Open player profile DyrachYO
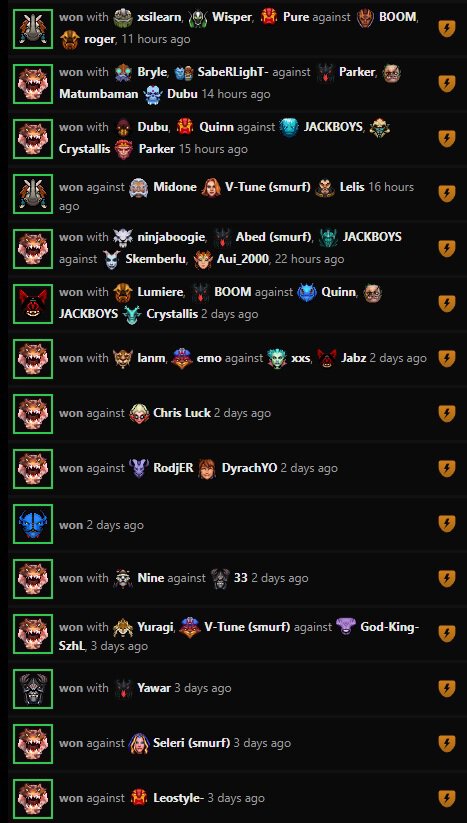The image size is (467, 823). coord(249,468)
